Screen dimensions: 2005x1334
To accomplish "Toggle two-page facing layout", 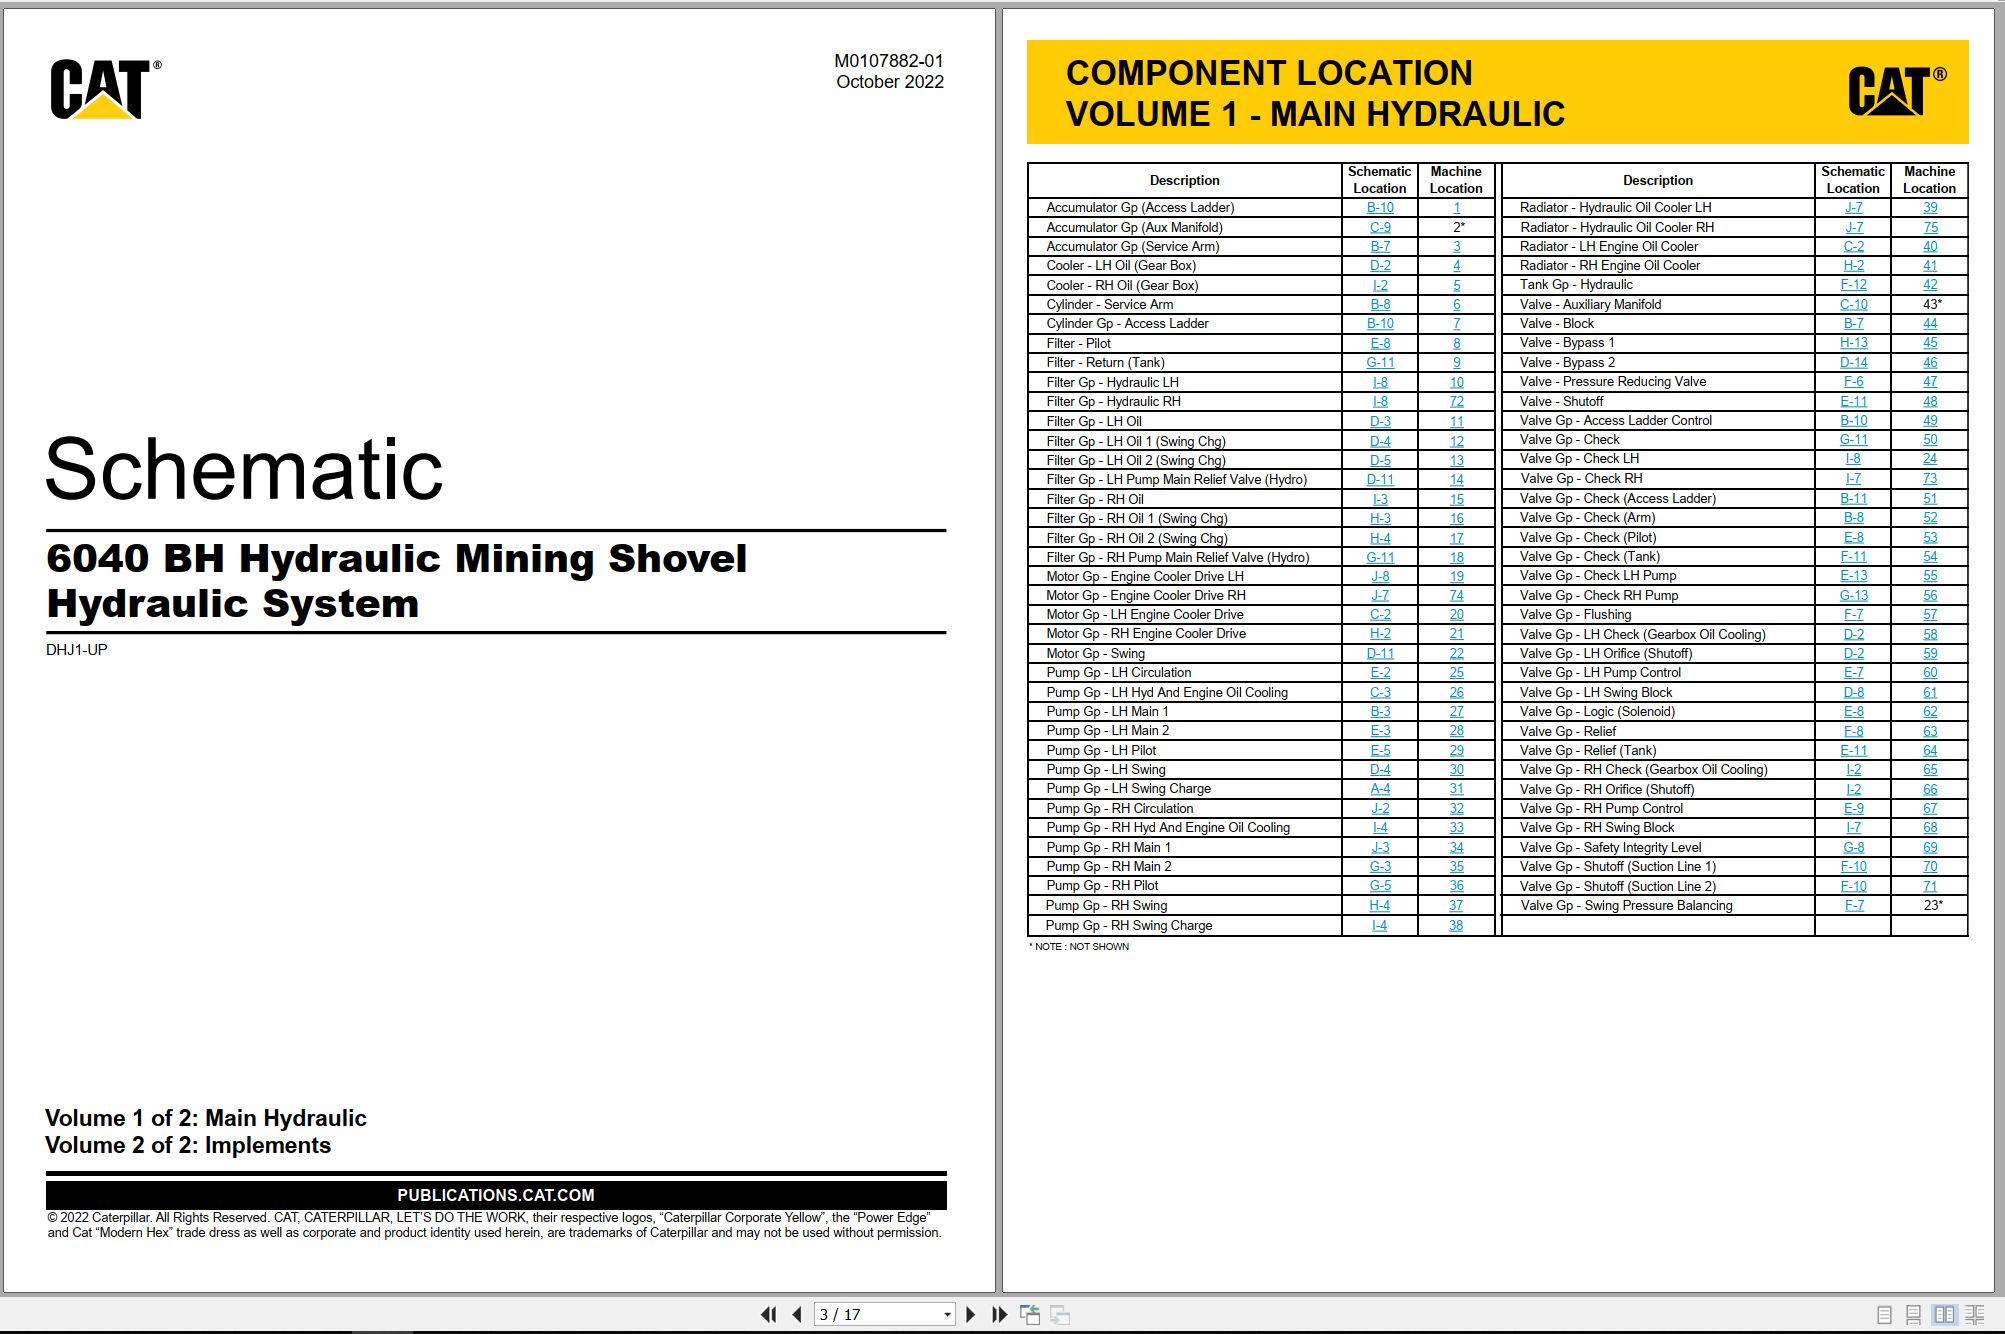I will point(1944,1315).
